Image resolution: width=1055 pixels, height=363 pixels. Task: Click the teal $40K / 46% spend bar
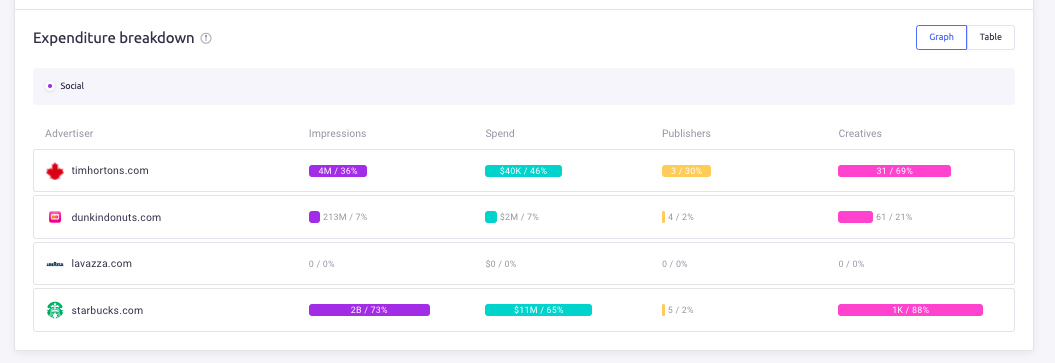click(x=523, y=171)
